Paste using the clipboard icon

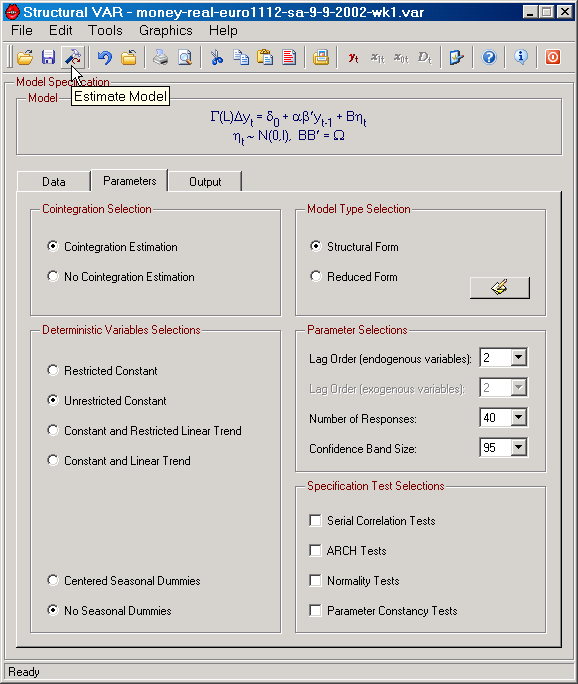click(265, 57)
